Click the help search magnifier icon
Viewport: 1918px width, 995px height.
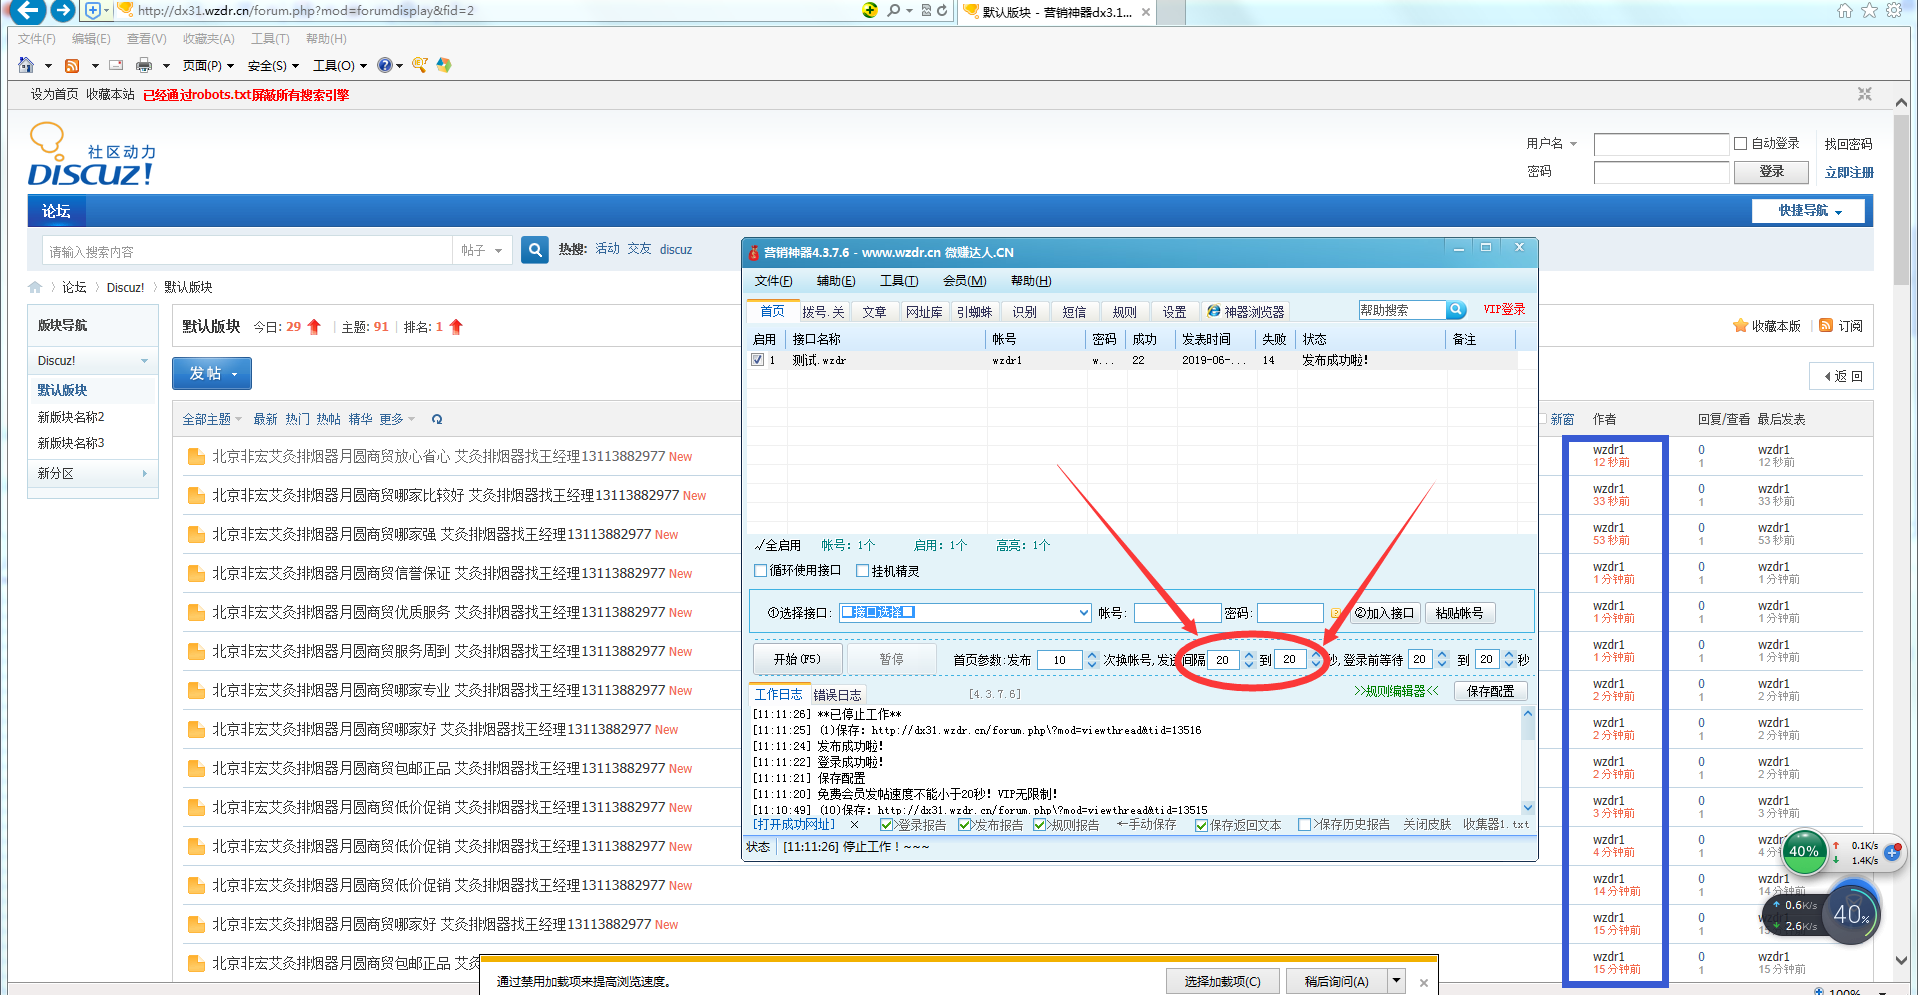[x=1456, y=310]
